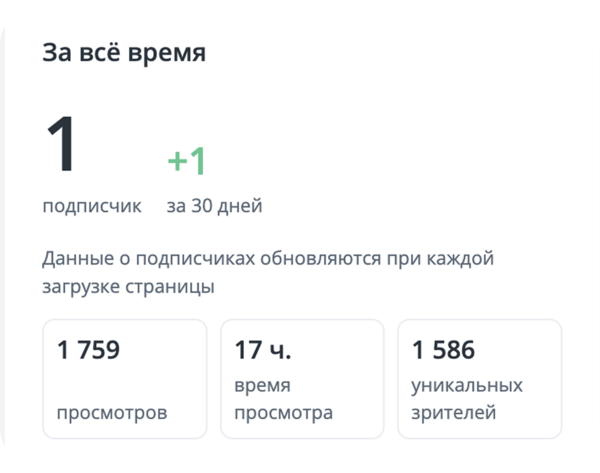Click the "зрителей" label text
Screen dimensions: 600x473
453,412
